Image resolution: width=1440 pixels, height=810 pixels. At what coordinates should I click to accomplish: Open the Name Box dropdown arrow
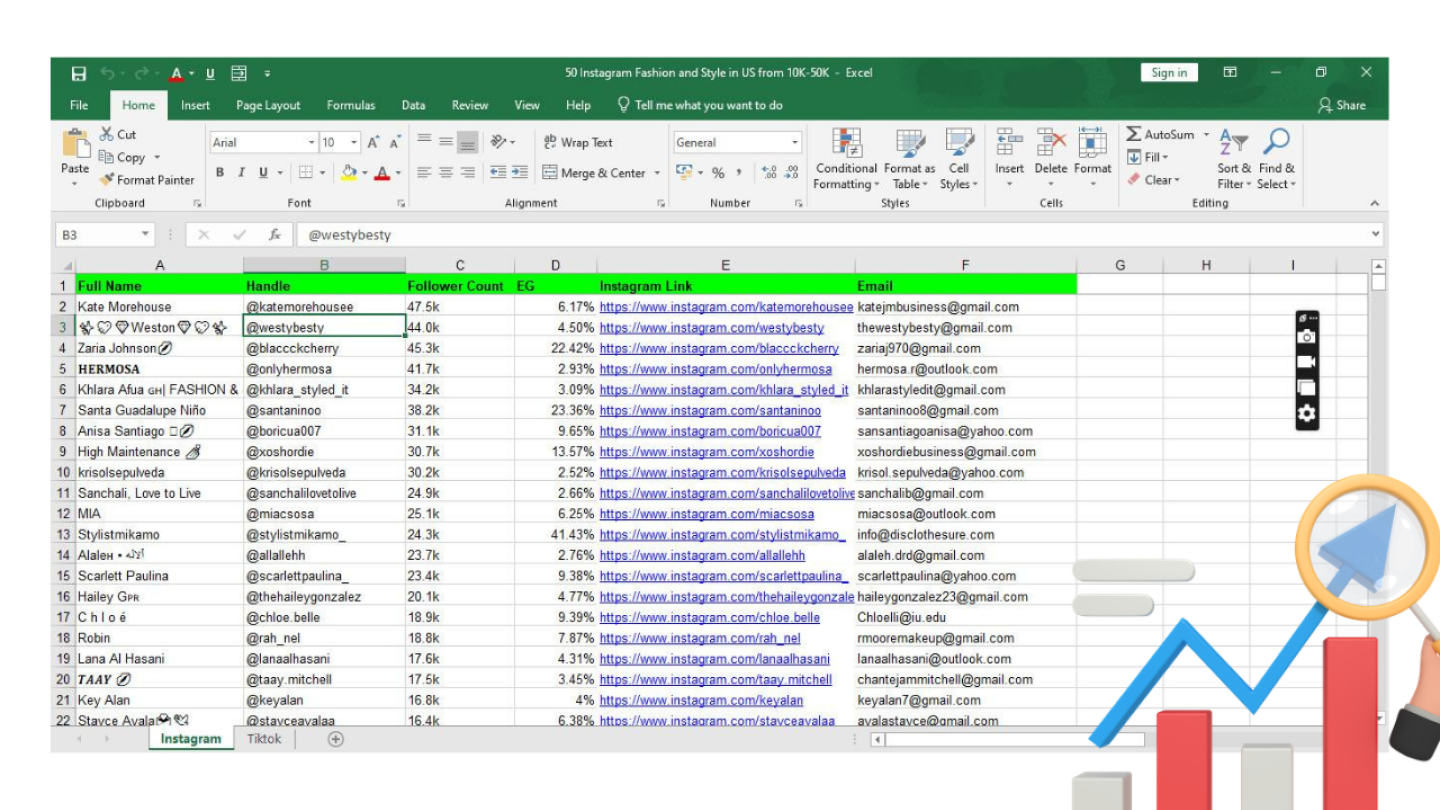pyautogui.click(x=145, y=235)
